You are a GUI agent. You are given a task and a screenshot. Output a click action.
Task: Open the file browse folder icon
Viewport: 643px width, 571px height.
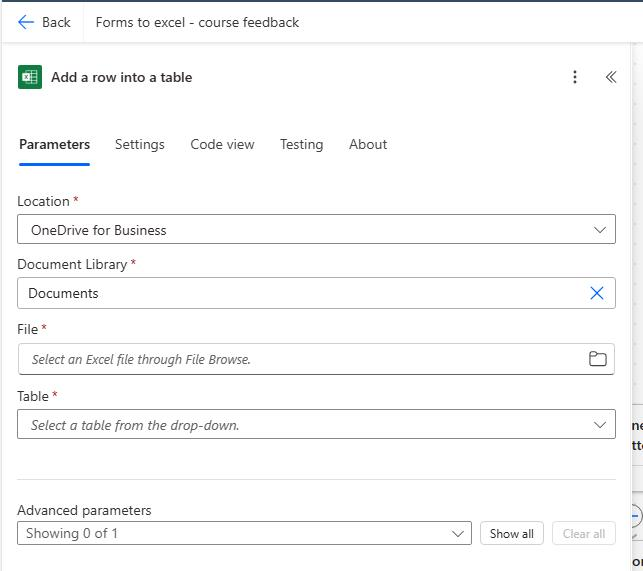point(598,359)
